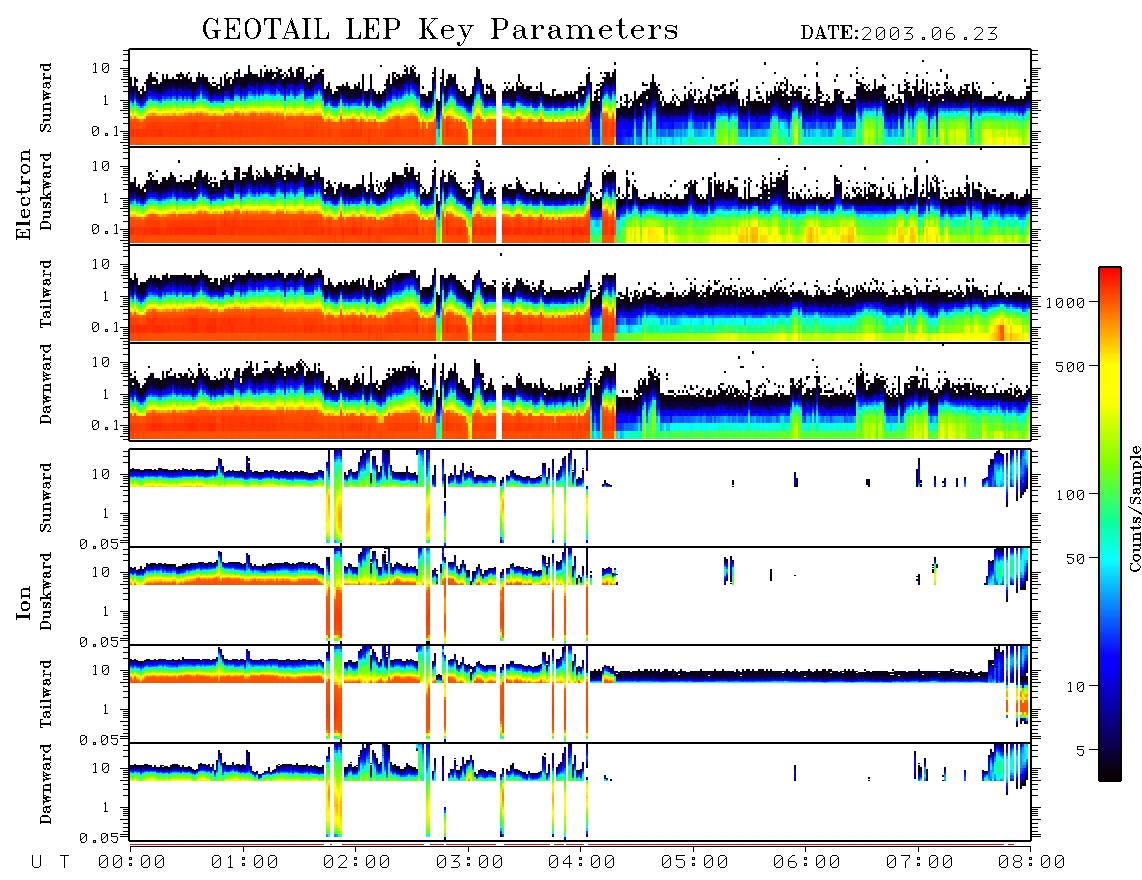The width and height of the screenshot is (1142, 880).
Task: Click the "50" color bar tick label
Action: coord(1075,559)
